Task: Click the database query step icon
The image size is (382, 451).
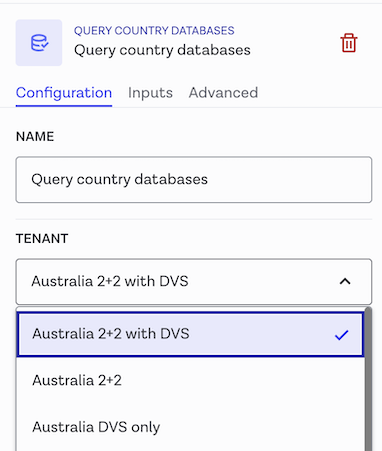Action: [x=39, y=43]
